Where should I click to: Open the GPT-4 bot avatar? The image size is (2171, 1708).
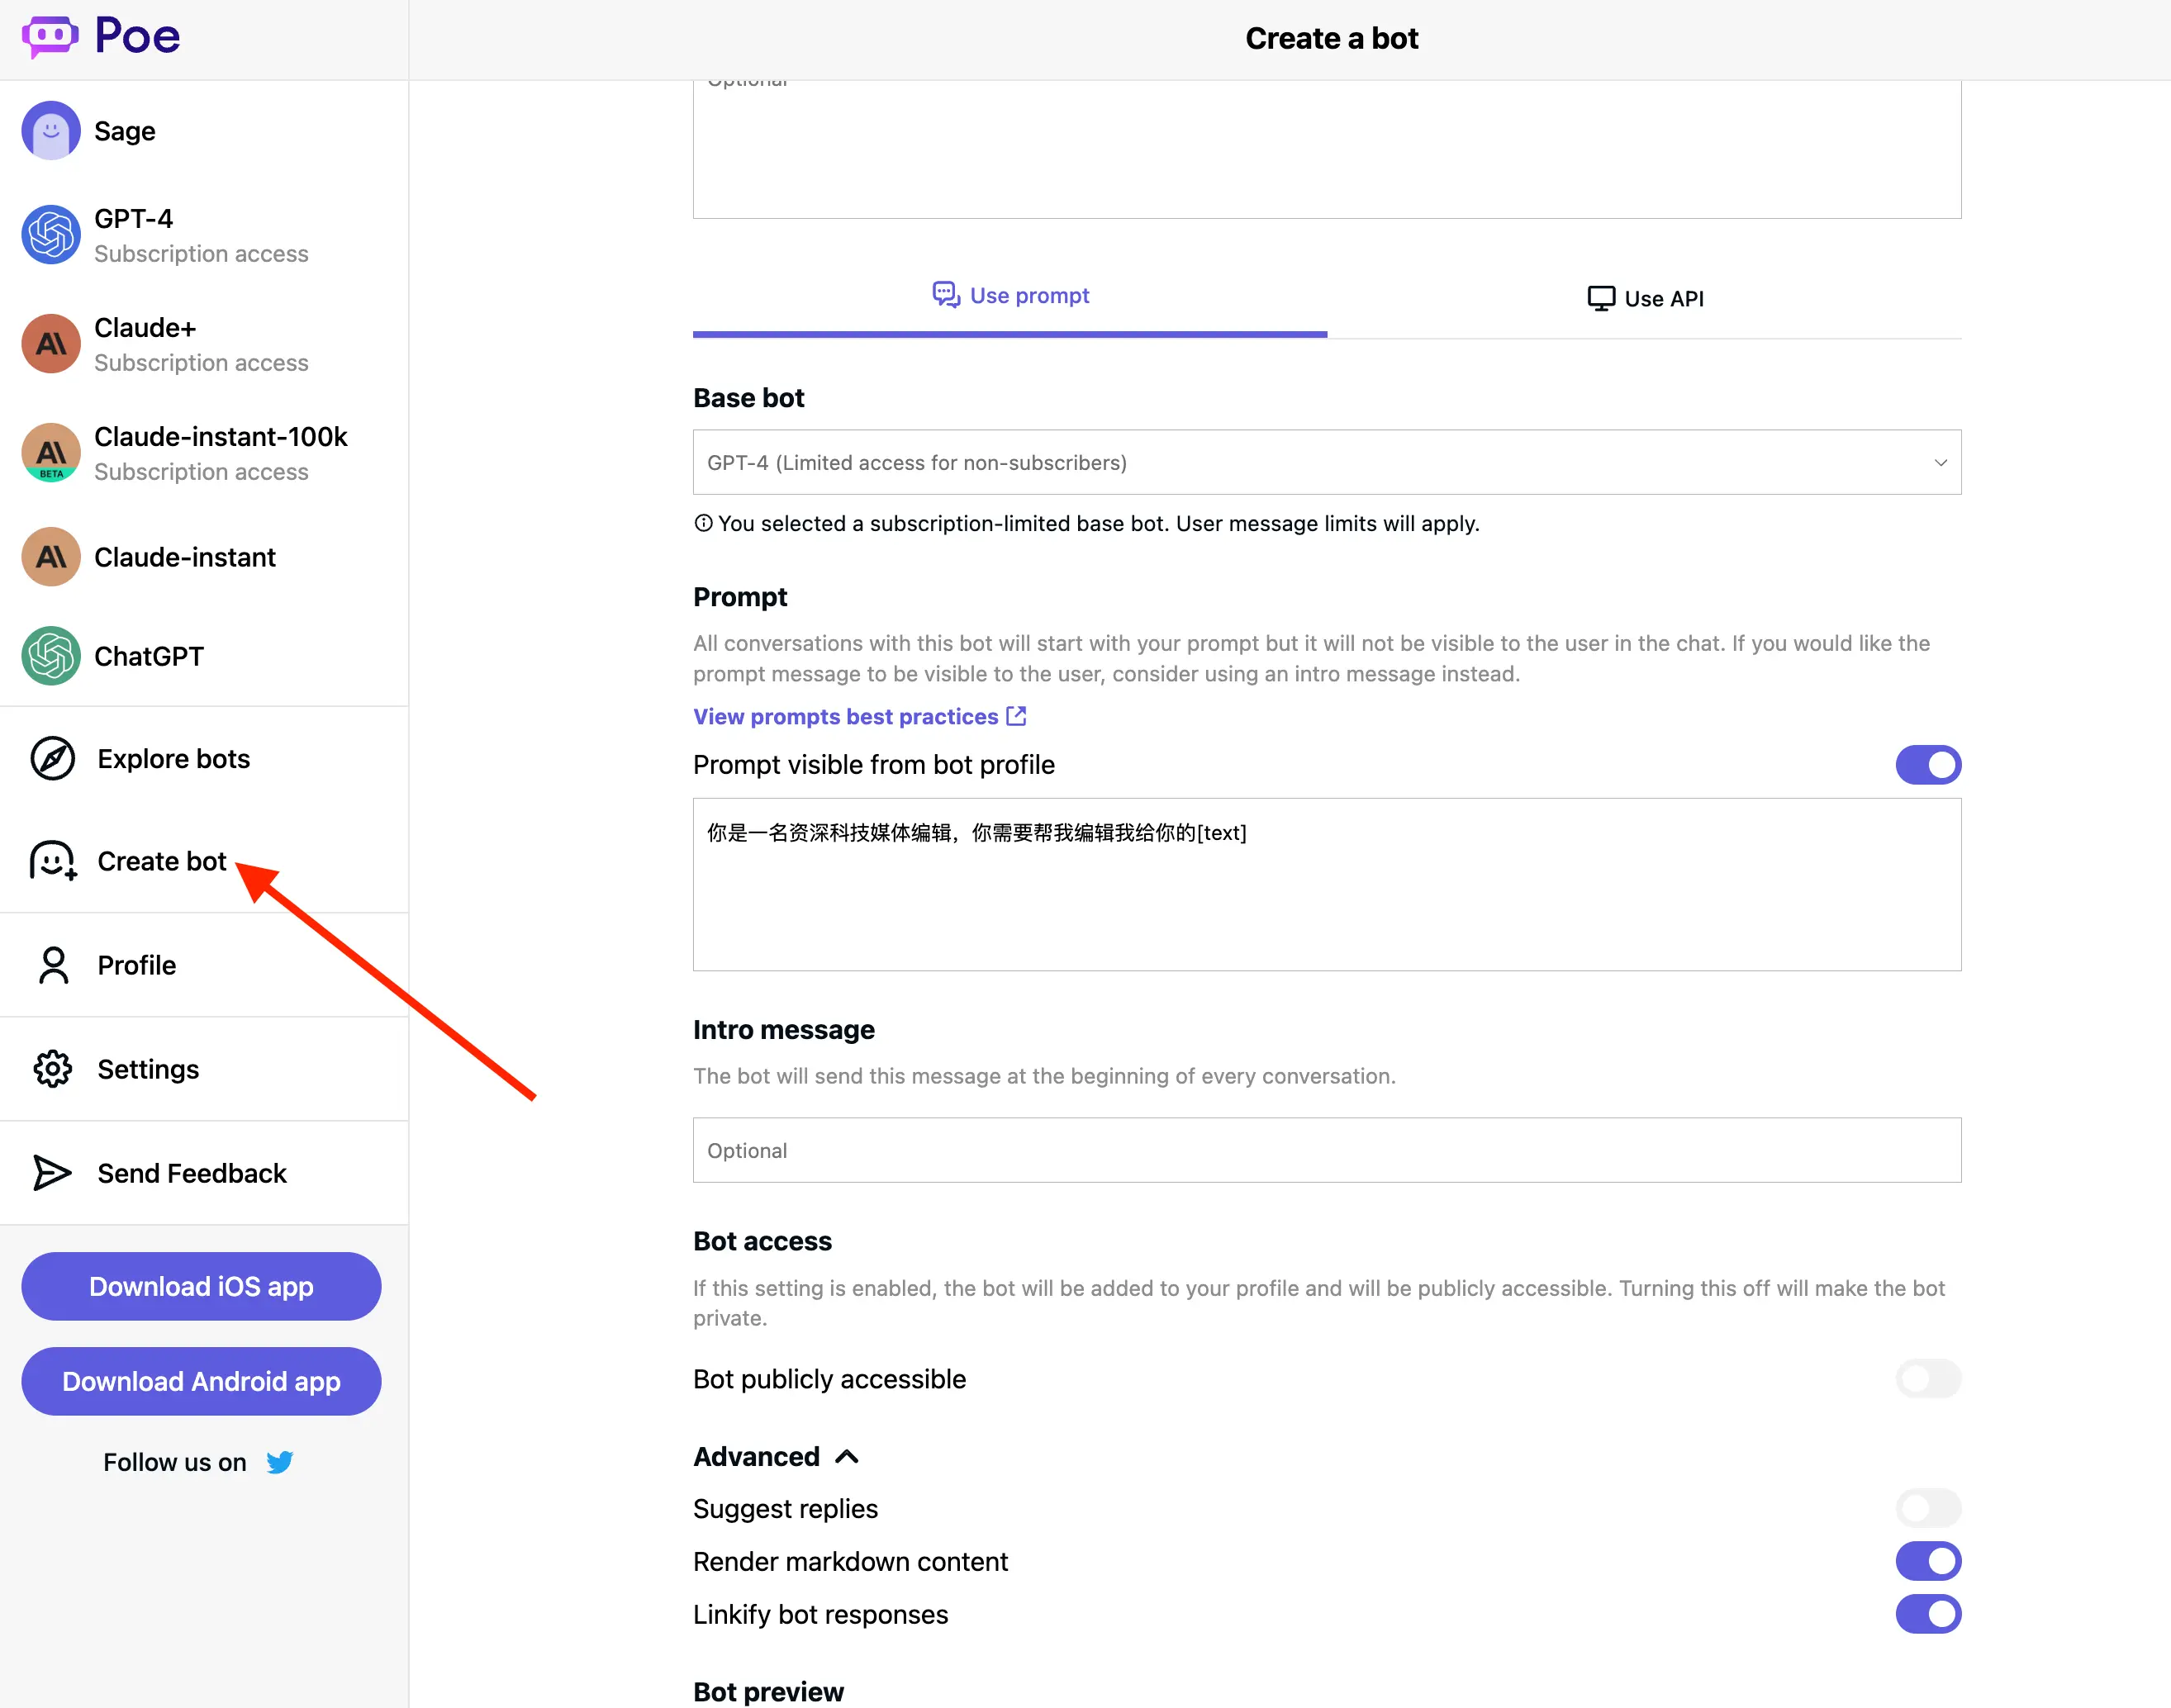pos(51,235)
